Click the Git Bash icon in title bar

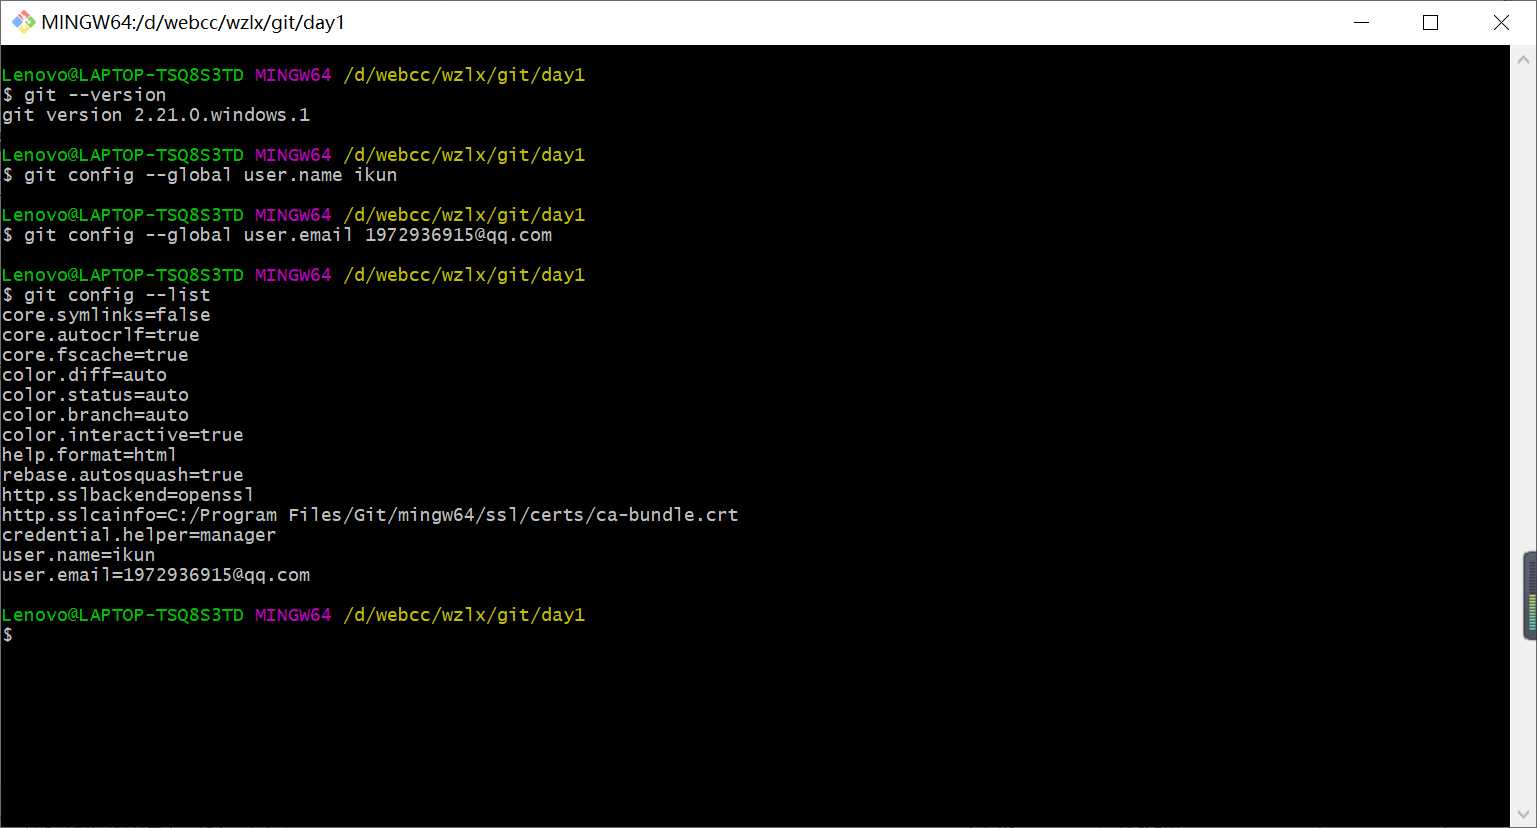pyautogui.click(x=23, y=22)
